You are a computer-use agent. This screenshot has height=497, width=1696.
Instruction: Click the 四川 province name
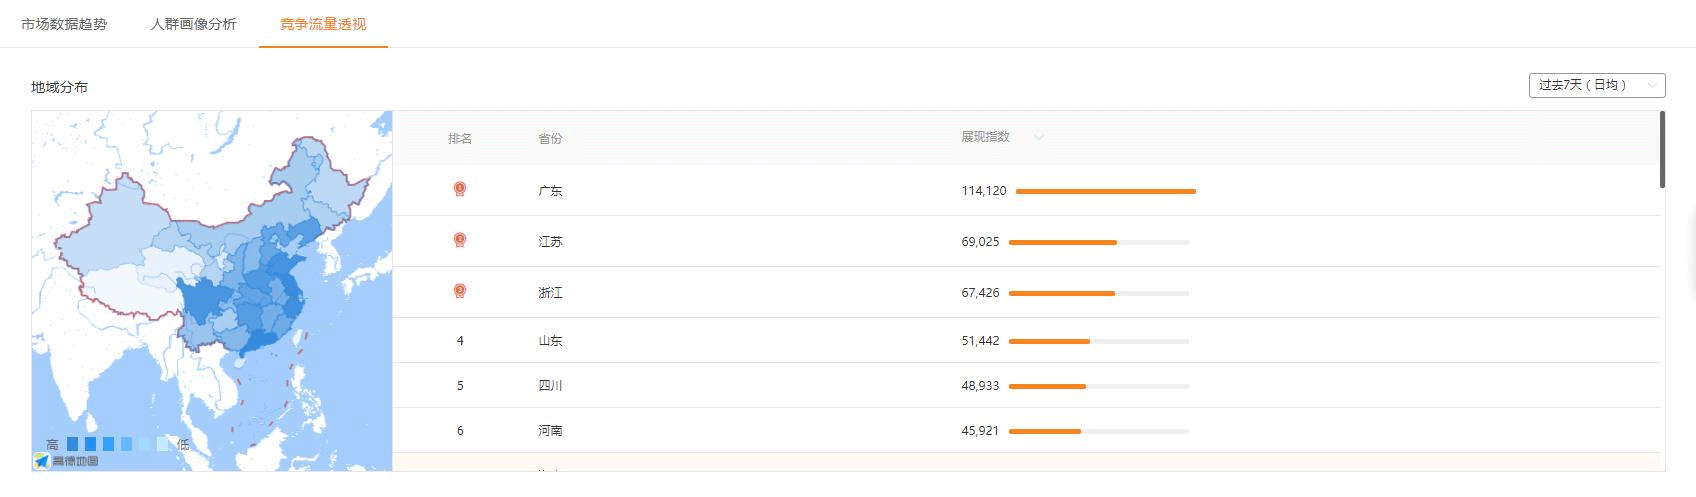pos(550,386)
